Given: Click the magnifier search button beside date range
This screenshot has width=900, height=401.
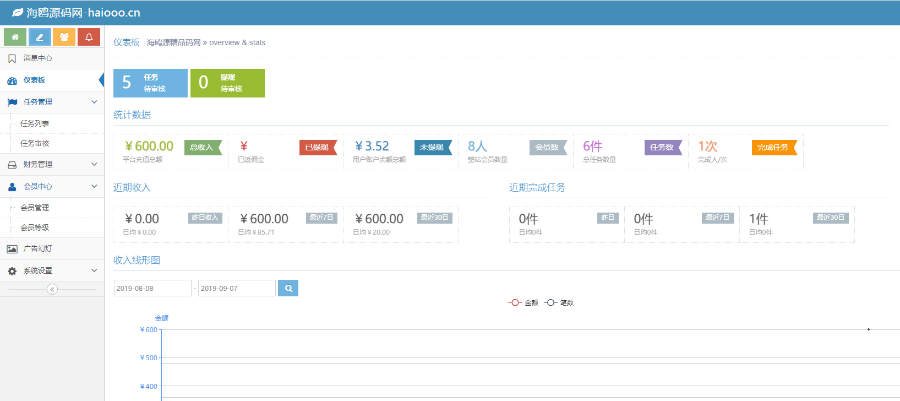Looking at the screenshot, I should click(288, 288).
